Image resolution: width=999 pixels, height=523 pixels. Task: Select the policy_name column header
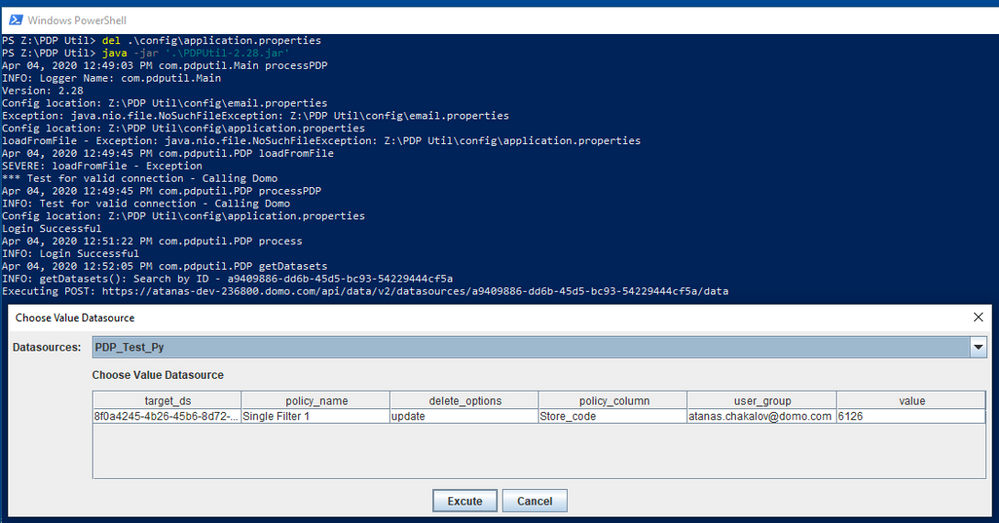(x=316, y=401)
